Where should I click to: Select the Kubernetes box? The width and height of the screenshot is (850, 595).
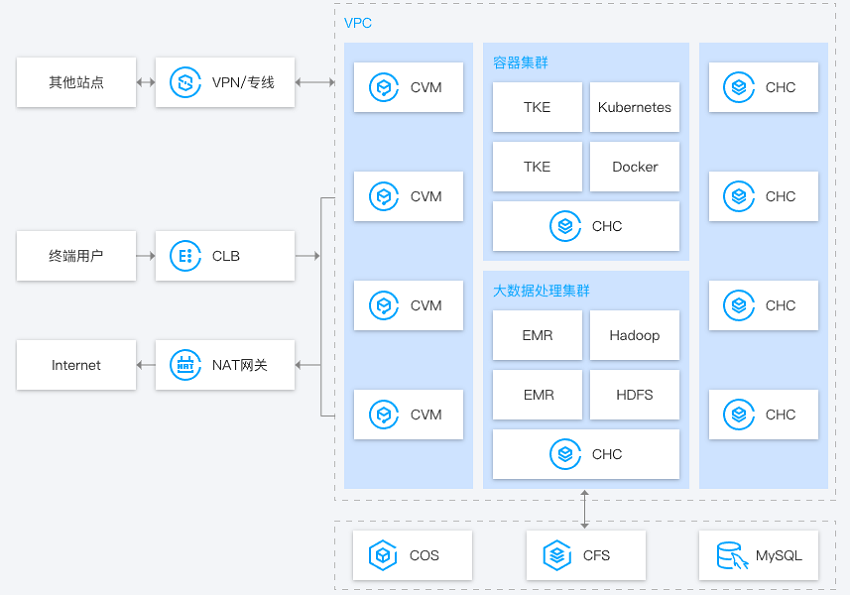tap(634, 107)
